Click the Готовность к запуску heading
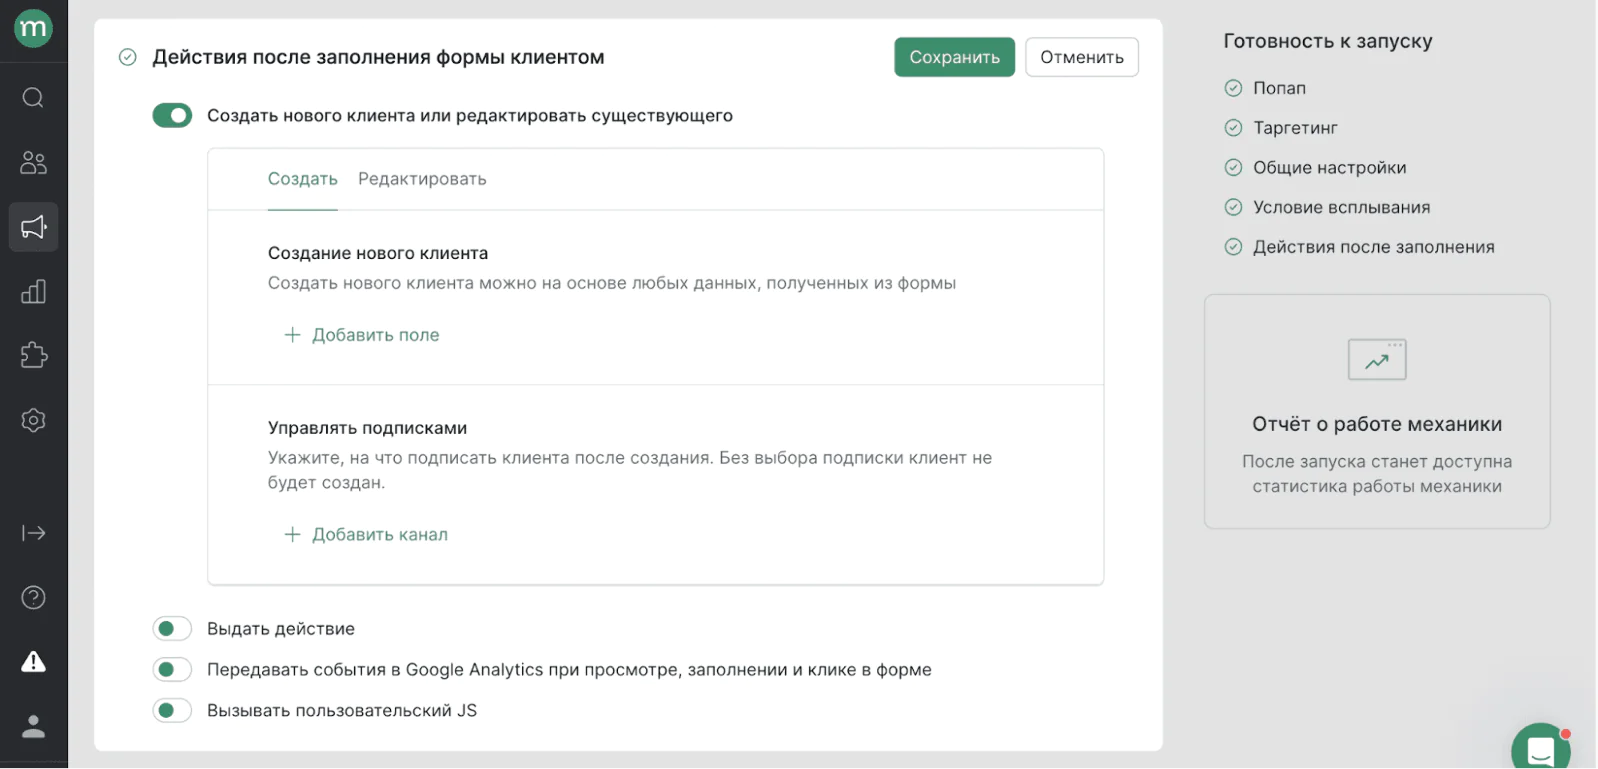This screenshot has height=769, width=1598. 1327,41
